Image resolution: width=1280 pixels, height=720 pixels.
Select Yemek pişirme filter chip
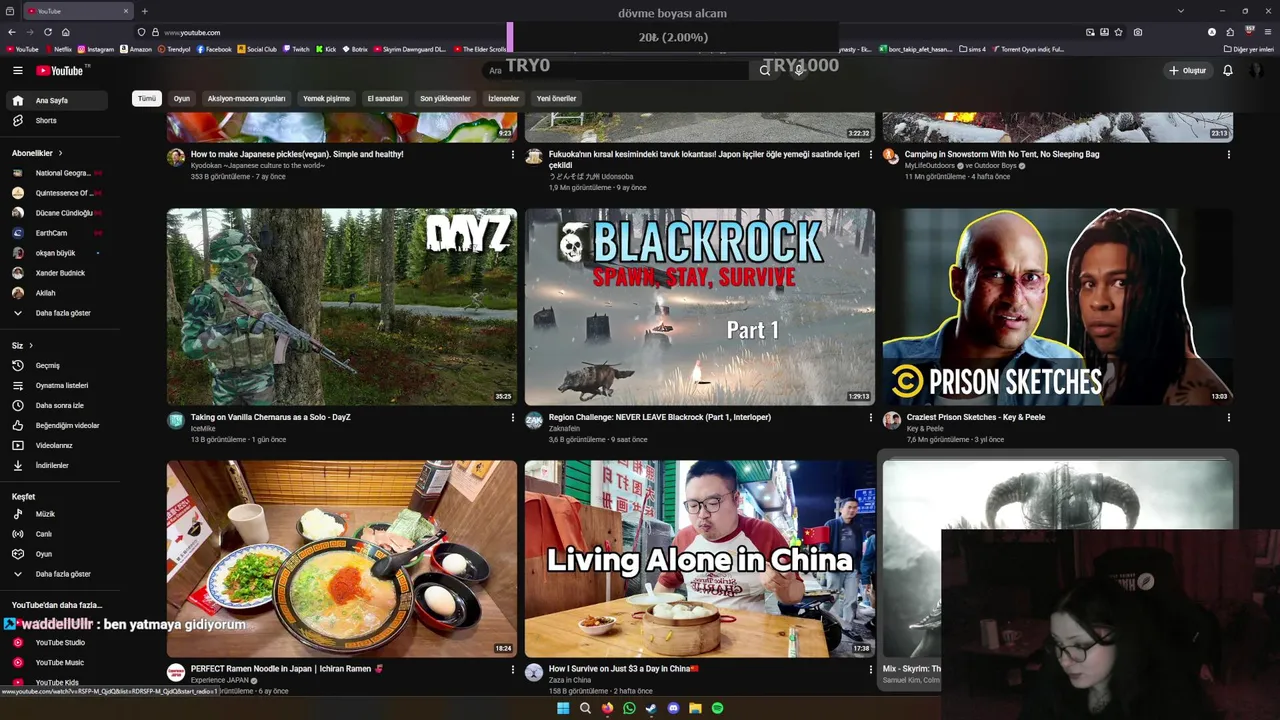pyautogui.click(x=326, y=98)
